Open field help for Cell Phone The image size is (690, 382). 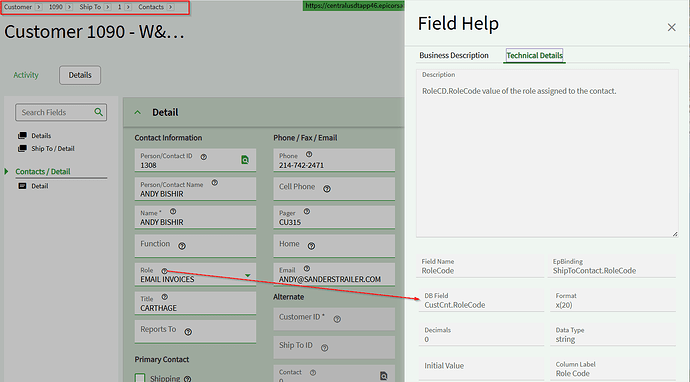(327, 189)
